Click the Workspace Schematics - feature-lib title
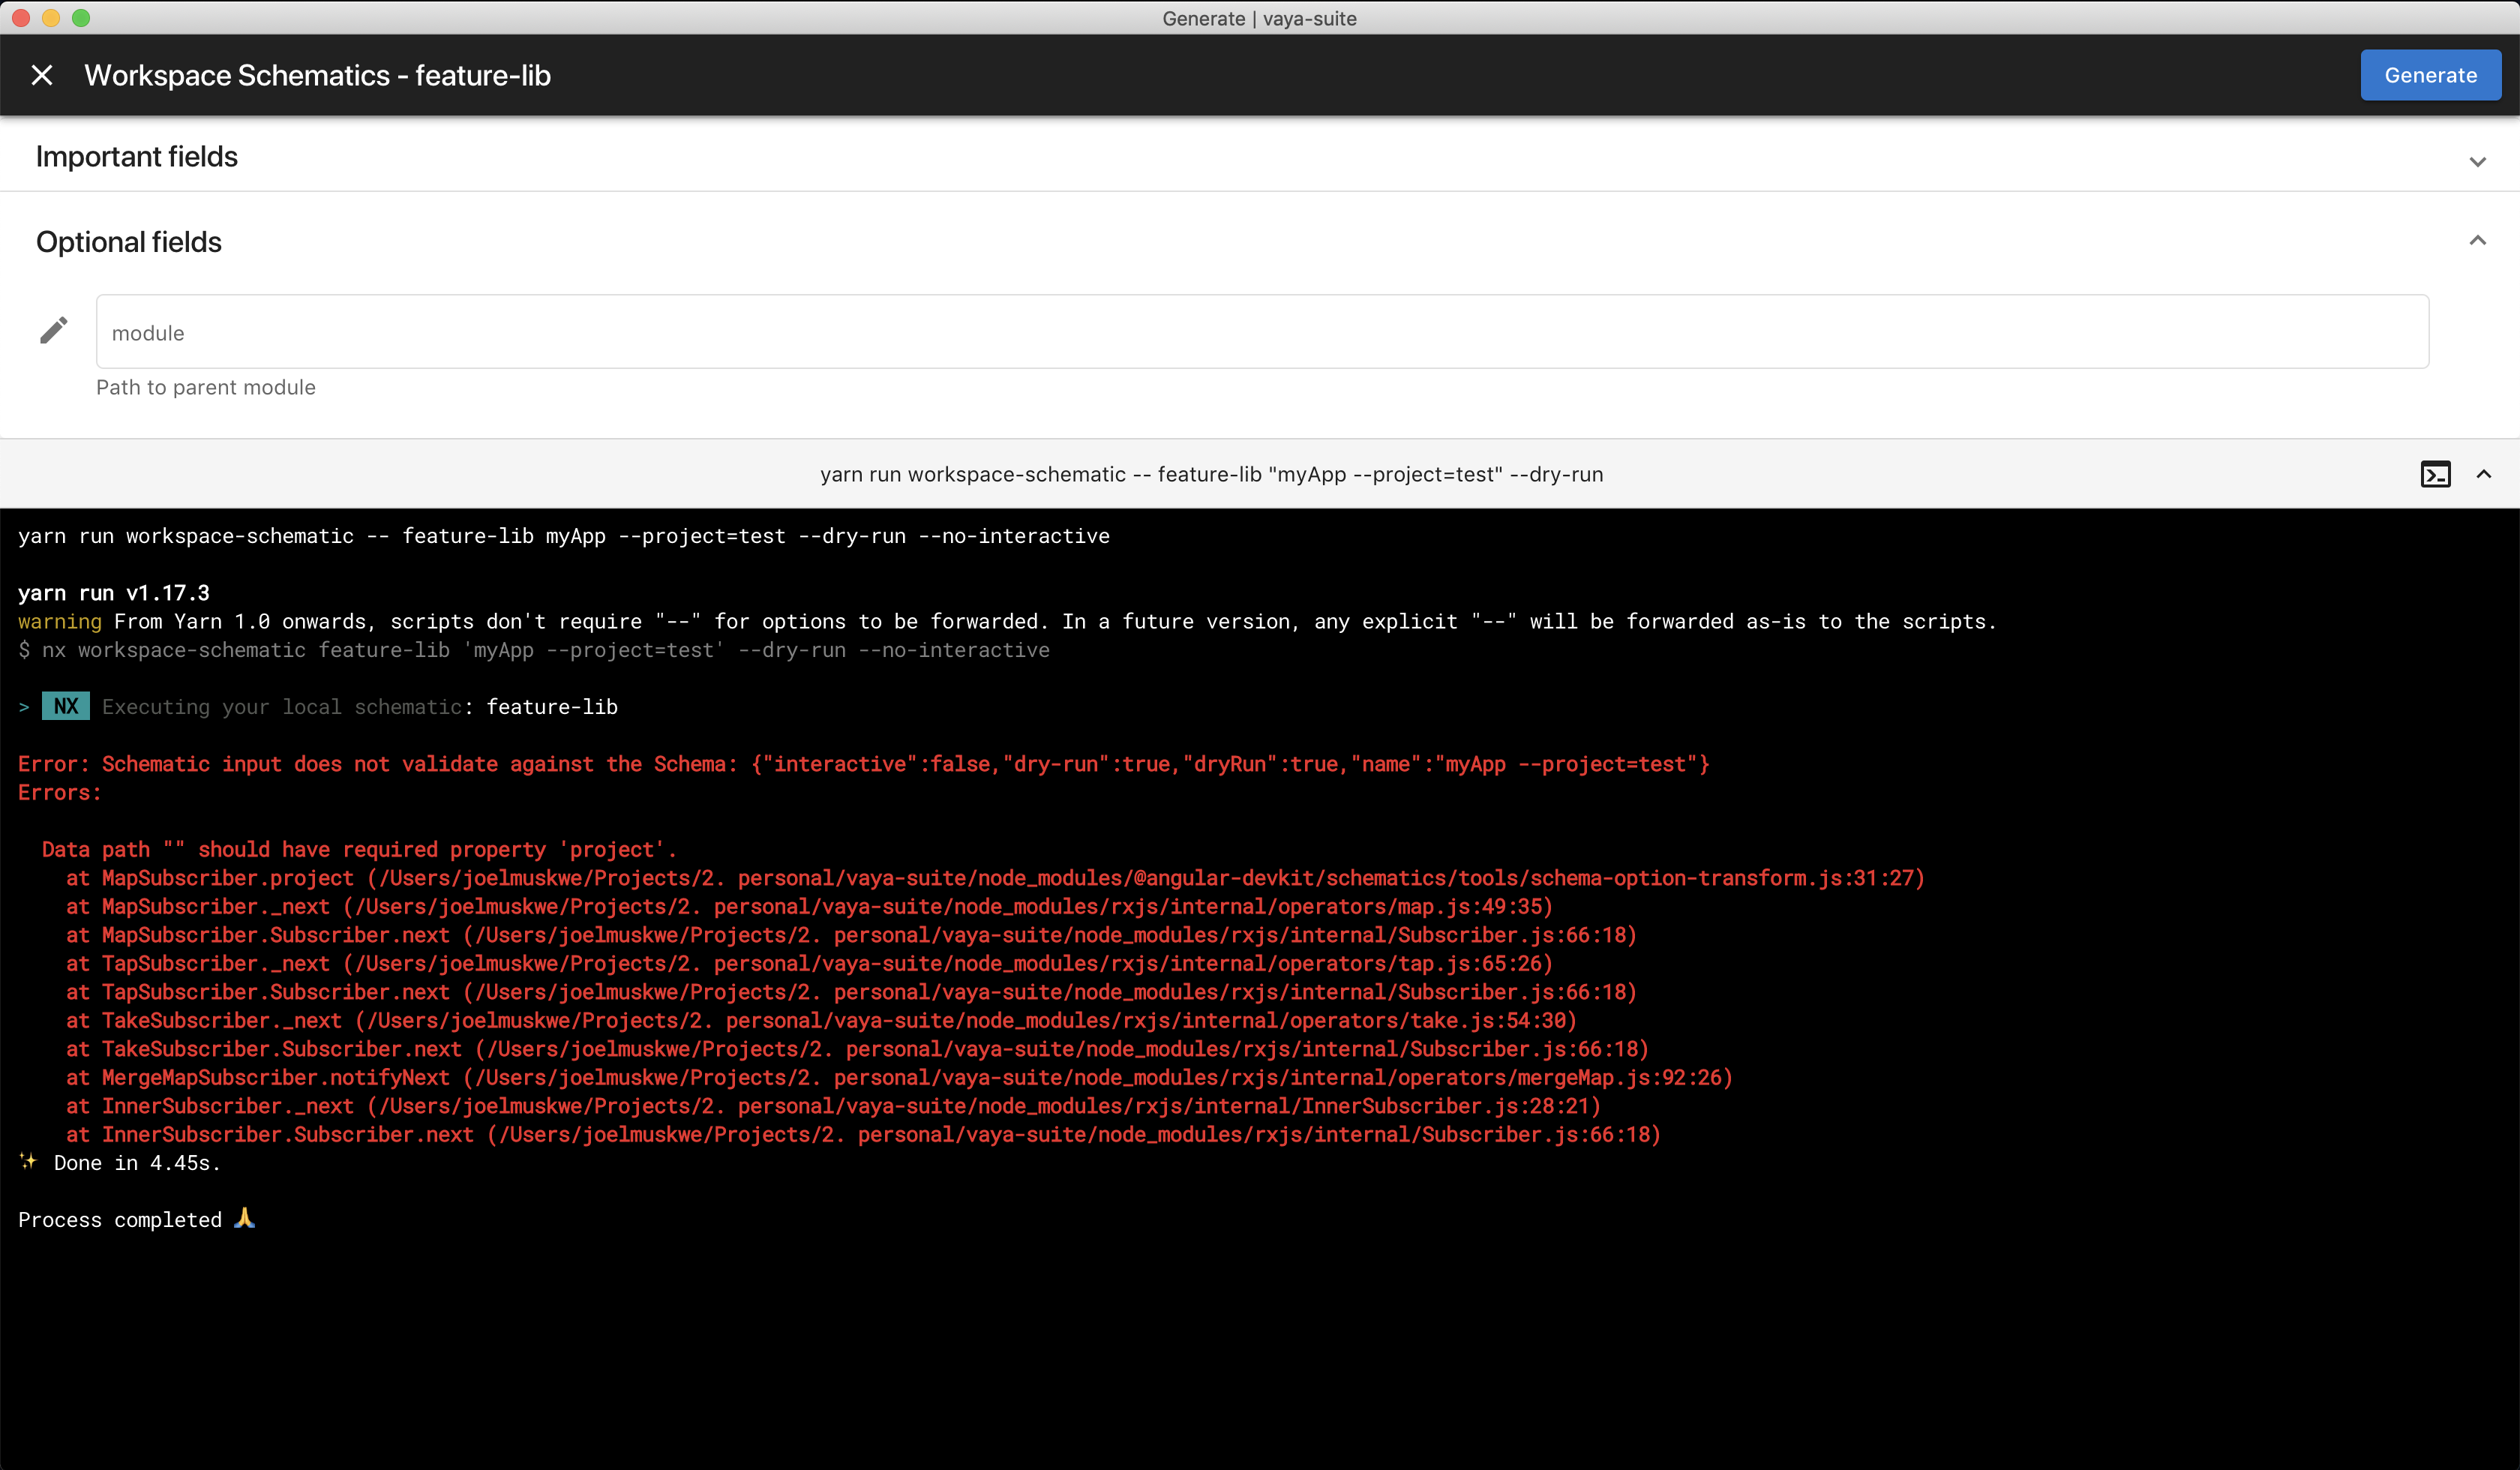 click(x=317, y=75)
